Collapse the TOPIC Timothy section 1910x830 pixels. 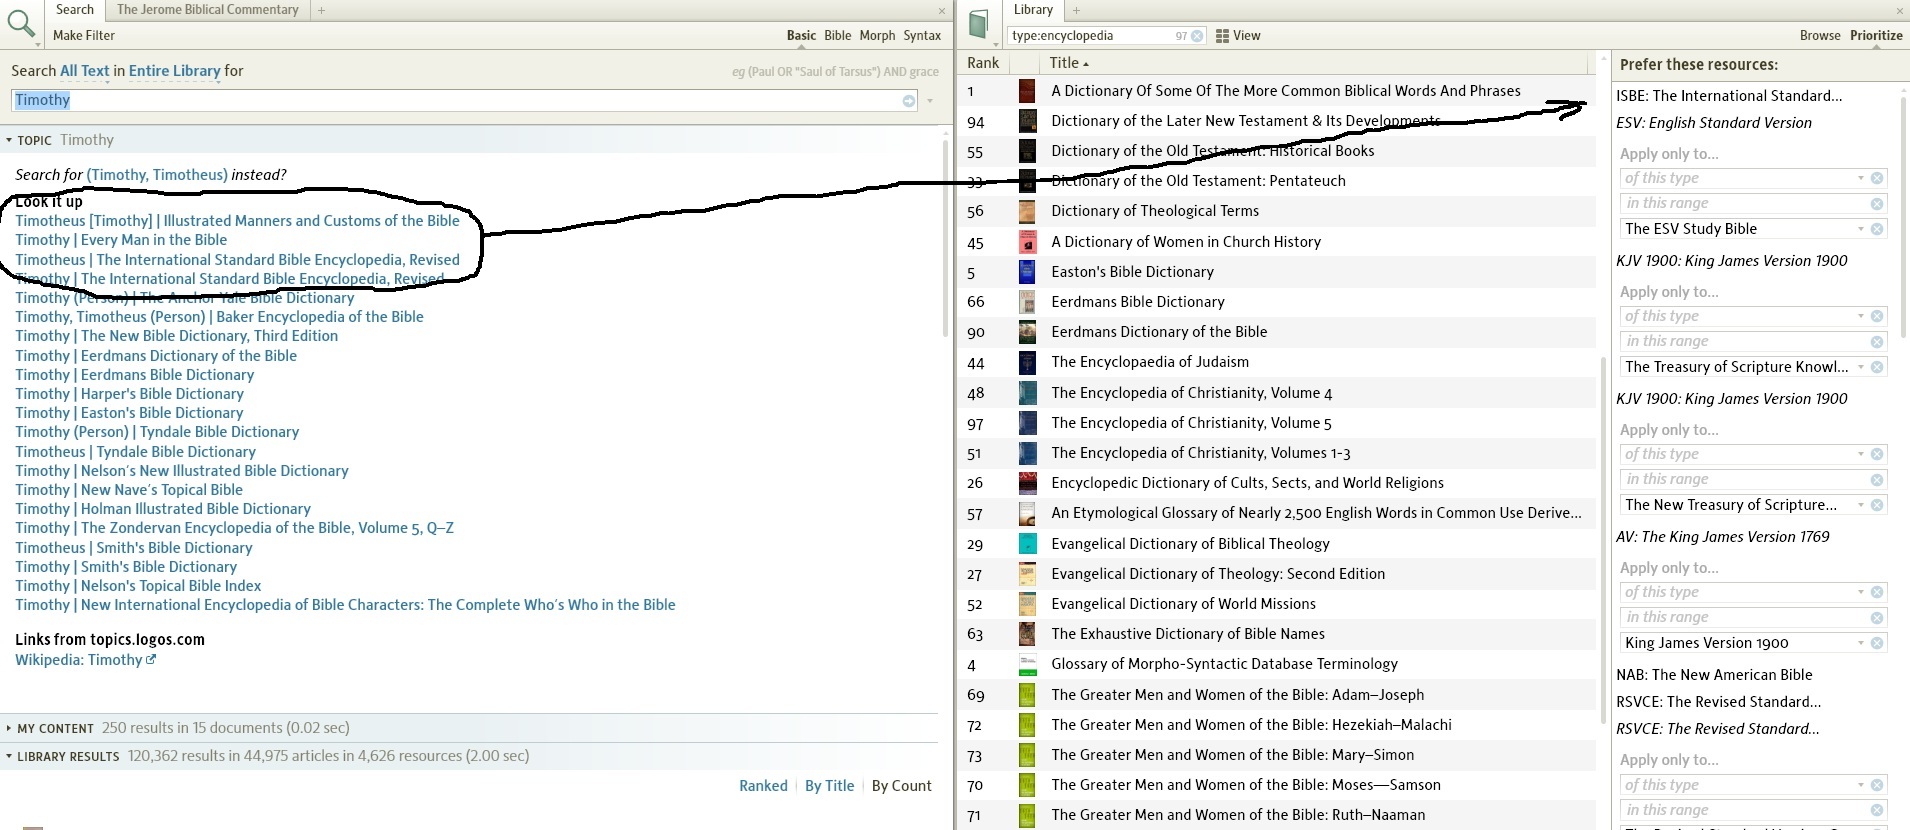tap(9, 141)
